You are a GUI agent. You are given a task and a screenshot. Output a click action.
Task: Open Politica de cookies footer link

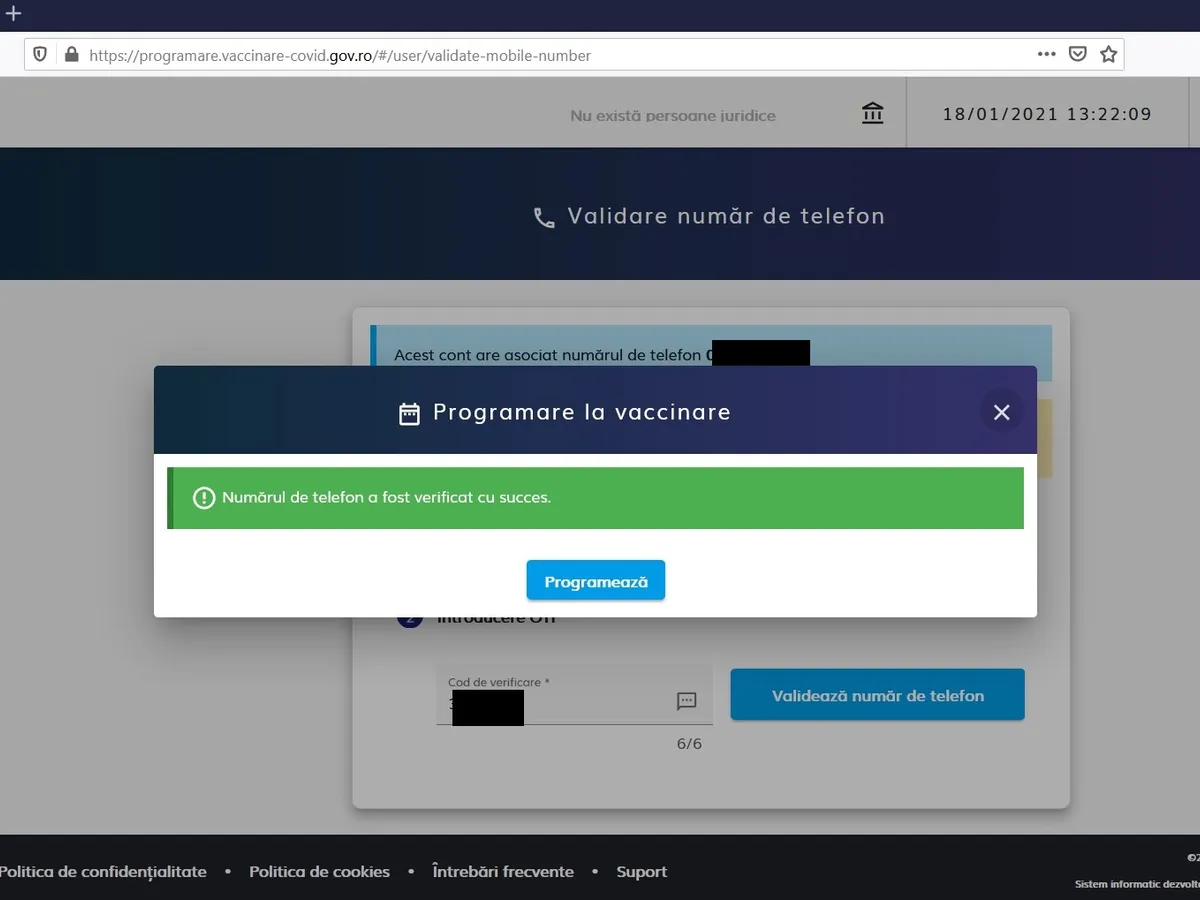pyautogui.click(x=319, y=872)
